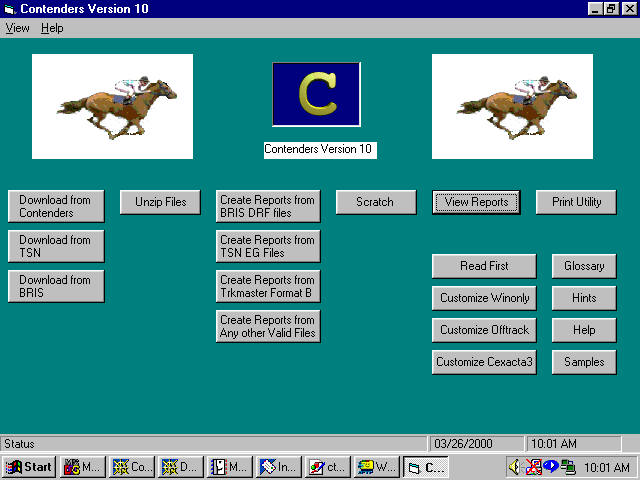
Task: Click the blue tray icon
Action: [551, 466]
